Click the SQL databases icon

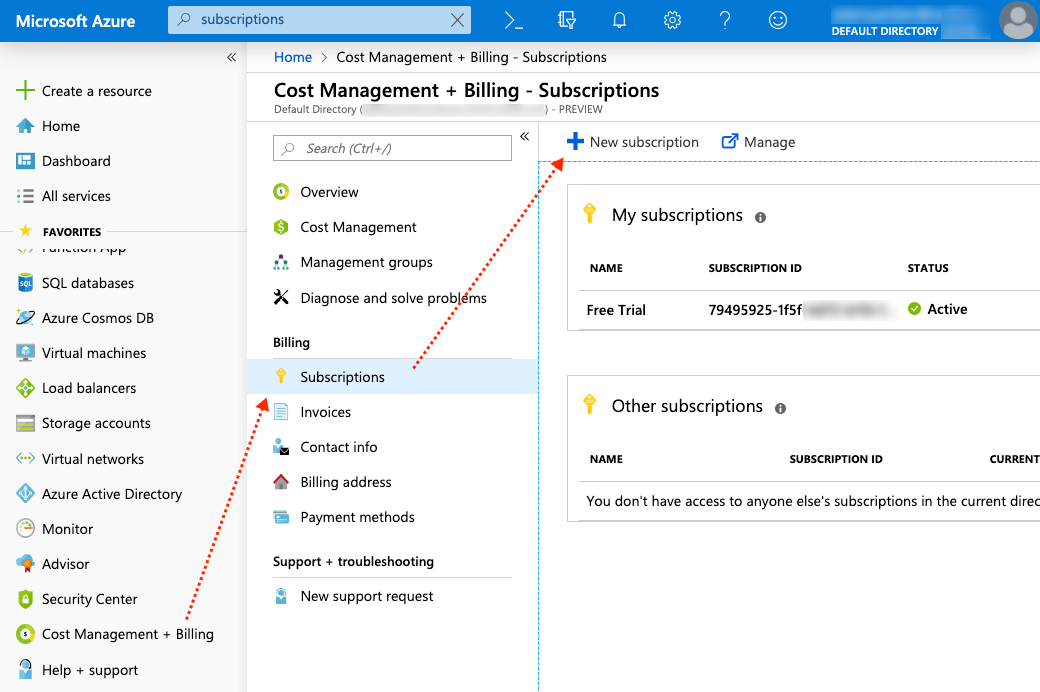click(25, 283)
